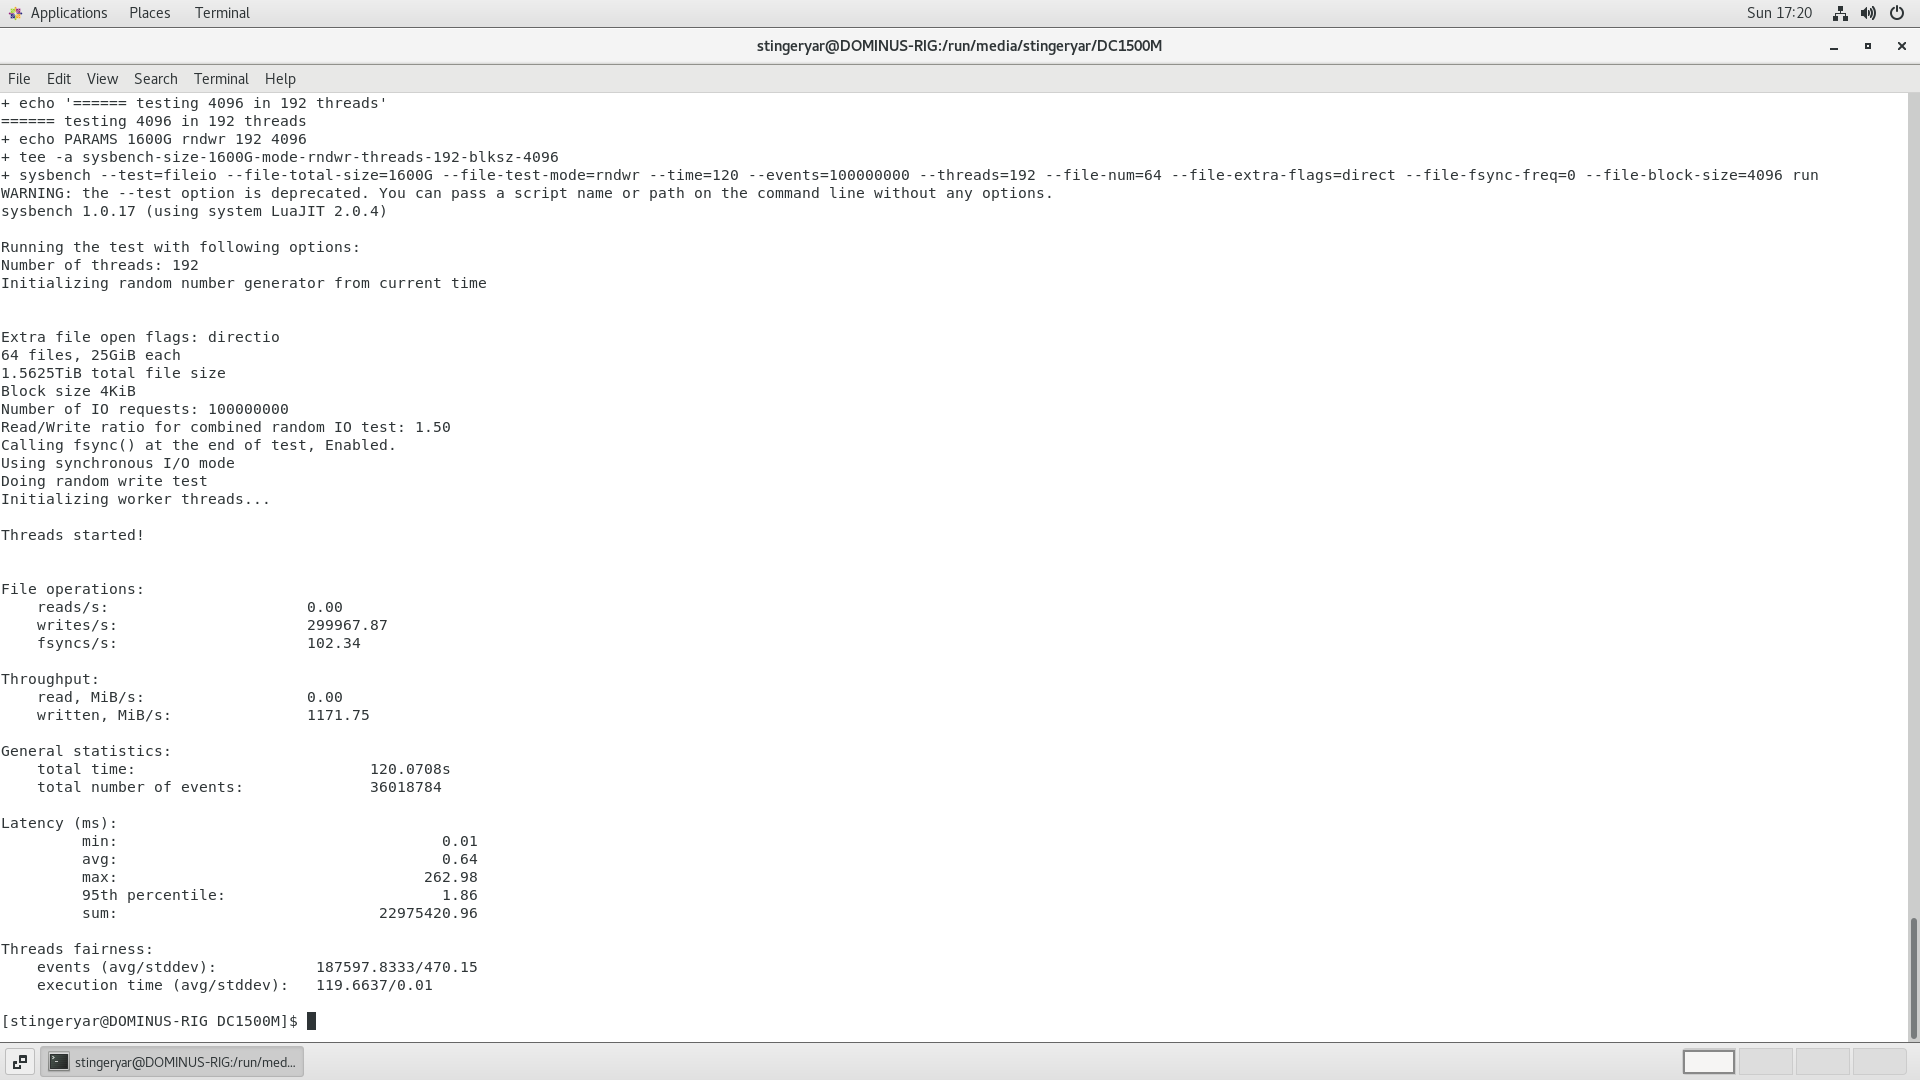The height and width of the screenshot is (1080, 1920).
Task: Switch to the first workspace in pager
Action: pos(1708,1062)
